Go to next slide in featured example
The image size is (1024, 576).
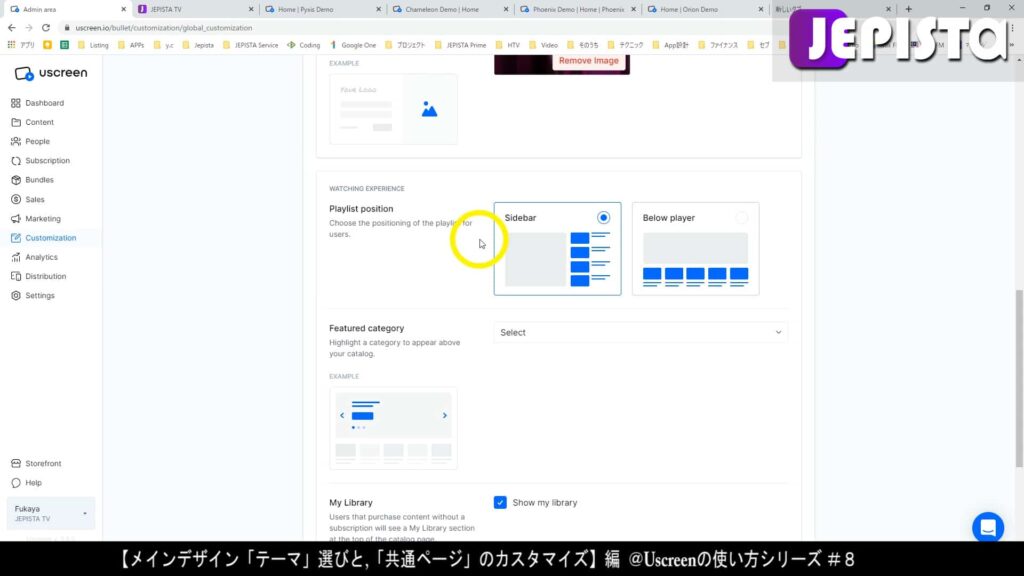pyautogui.click(x=445, y=415)
